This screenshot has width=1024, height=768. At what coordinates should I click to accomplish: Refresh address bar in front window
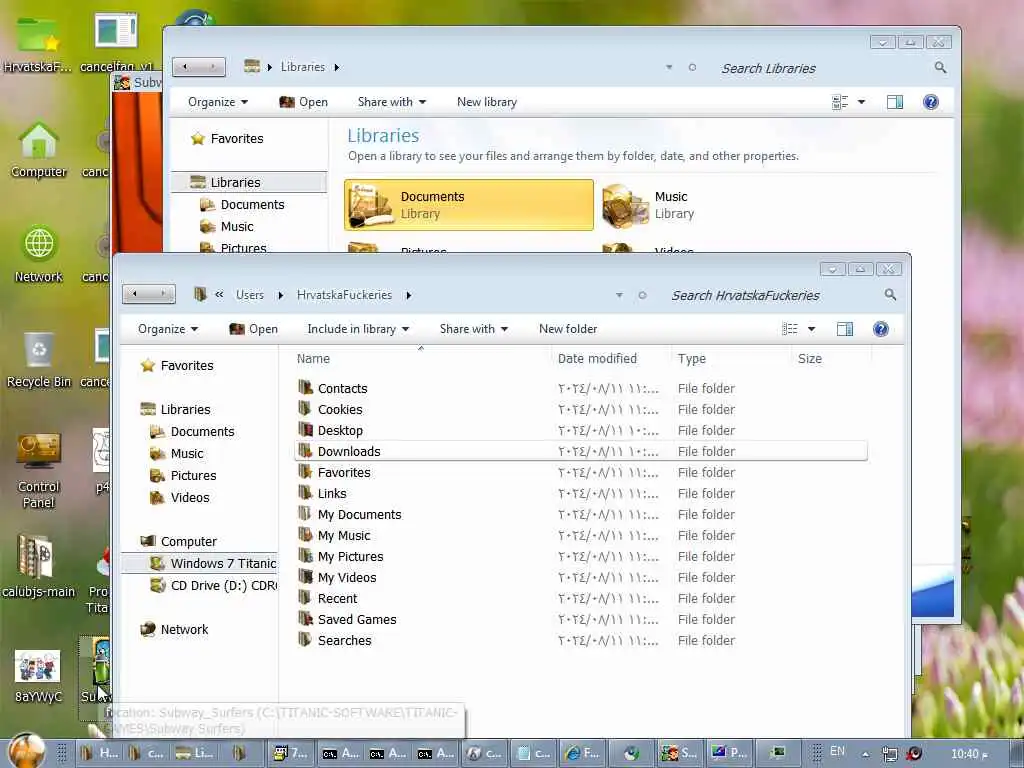pyautogui.click(x=642, y=295)
